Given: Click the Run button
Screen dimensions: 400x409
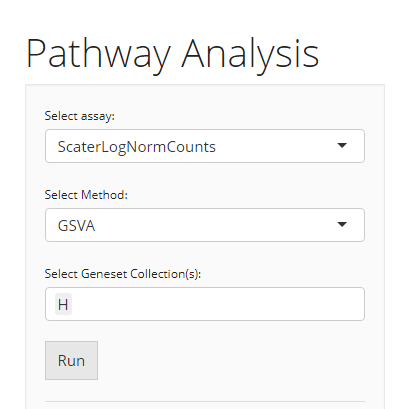Looking at the screenshot, I should [71, 360].
